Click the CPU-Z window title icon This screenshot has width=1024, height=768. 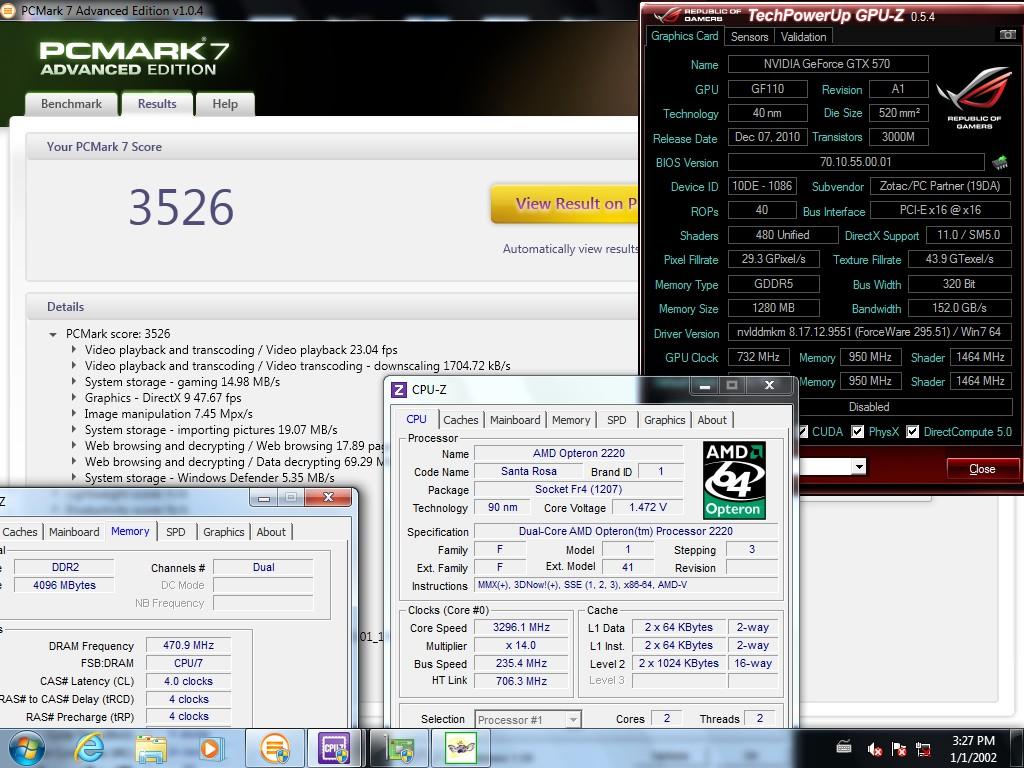click(x=398, y=390)
